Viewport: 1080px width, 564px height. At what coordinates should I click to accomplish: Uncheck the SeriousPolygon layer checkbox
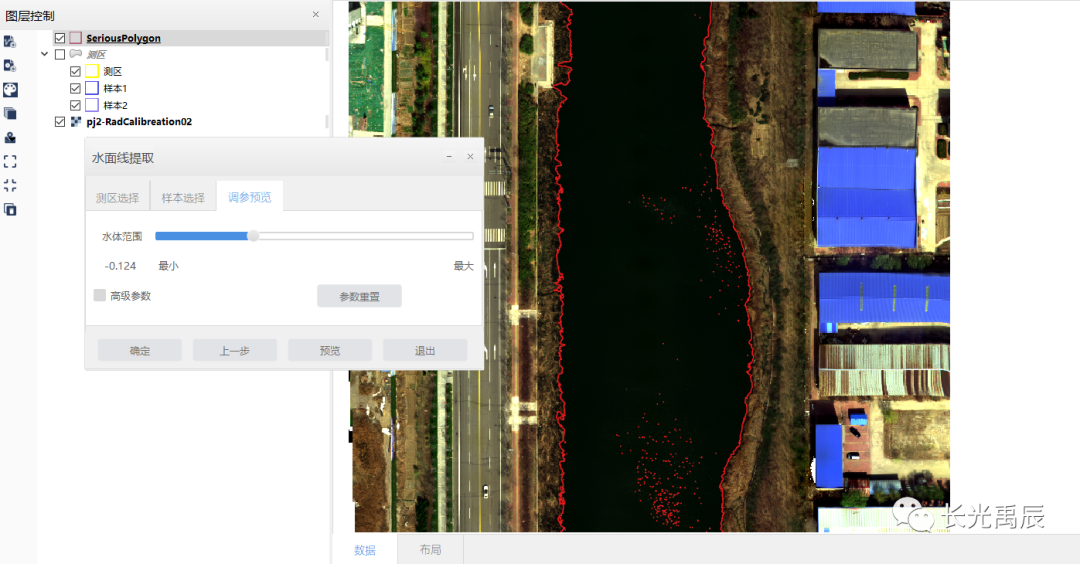pos(60,38)
